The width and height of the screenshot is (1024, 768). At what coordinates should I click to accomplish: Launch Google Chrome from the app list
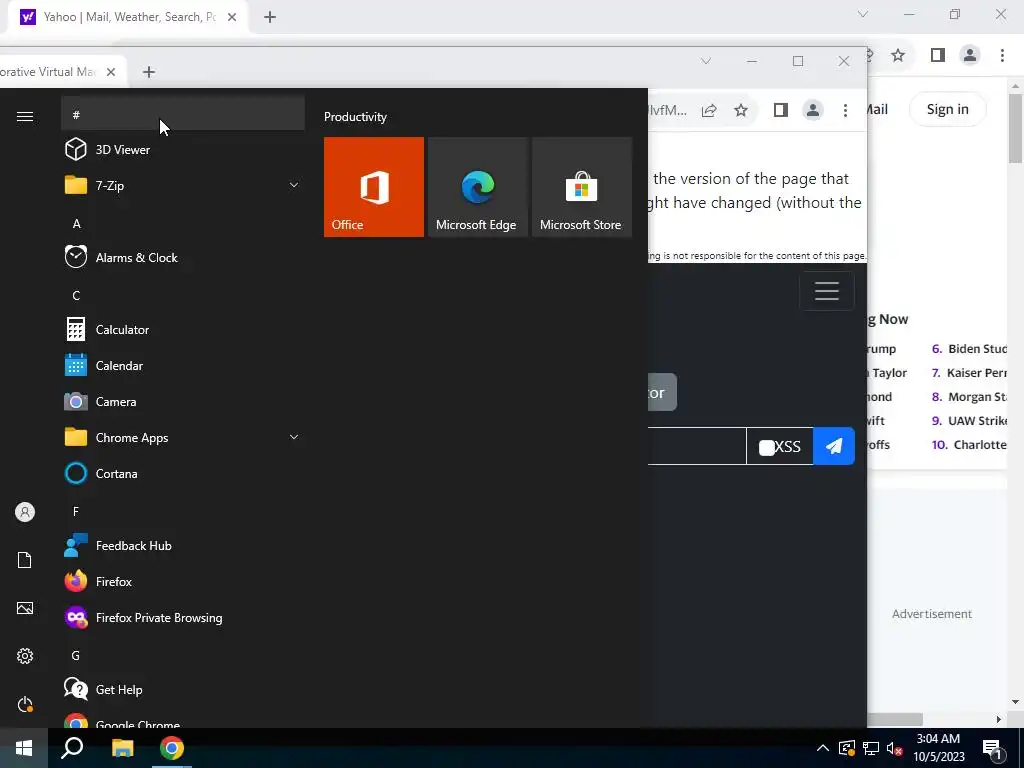pyautogui.click(x=183, y=719)
